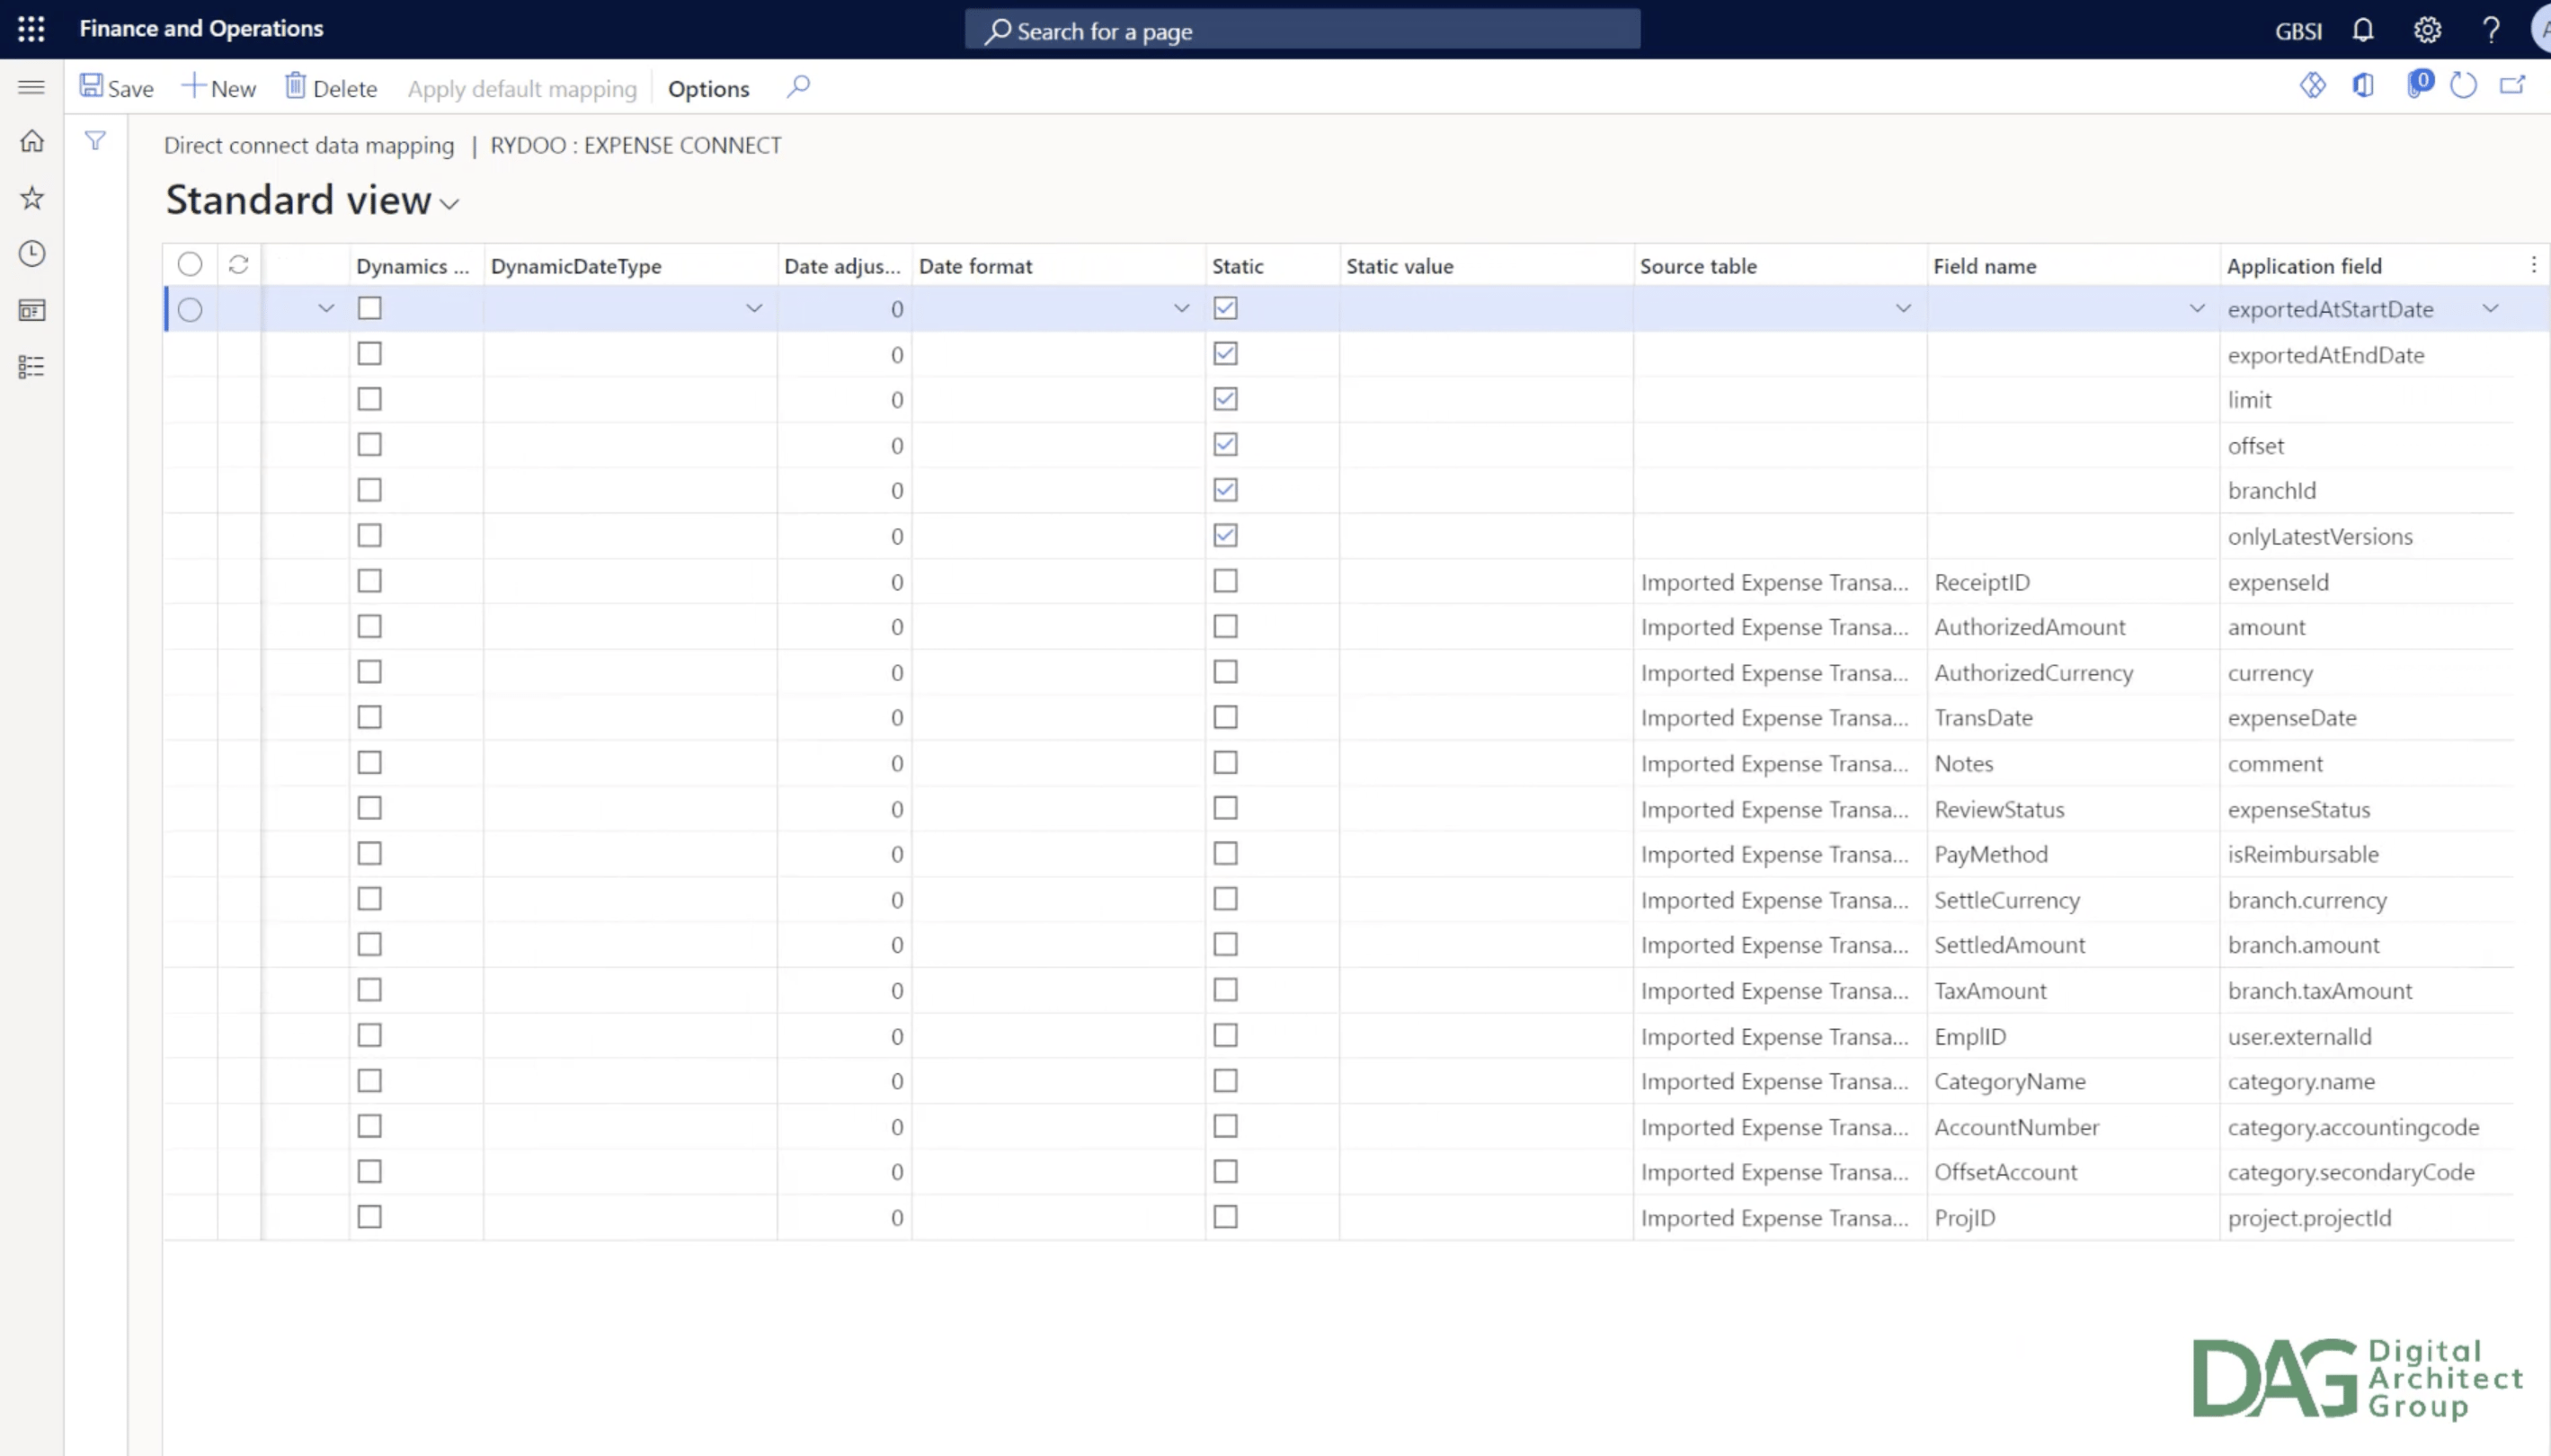Open the Options menu
Screen dimensions: 2551x1456
(x=707, y=88)
